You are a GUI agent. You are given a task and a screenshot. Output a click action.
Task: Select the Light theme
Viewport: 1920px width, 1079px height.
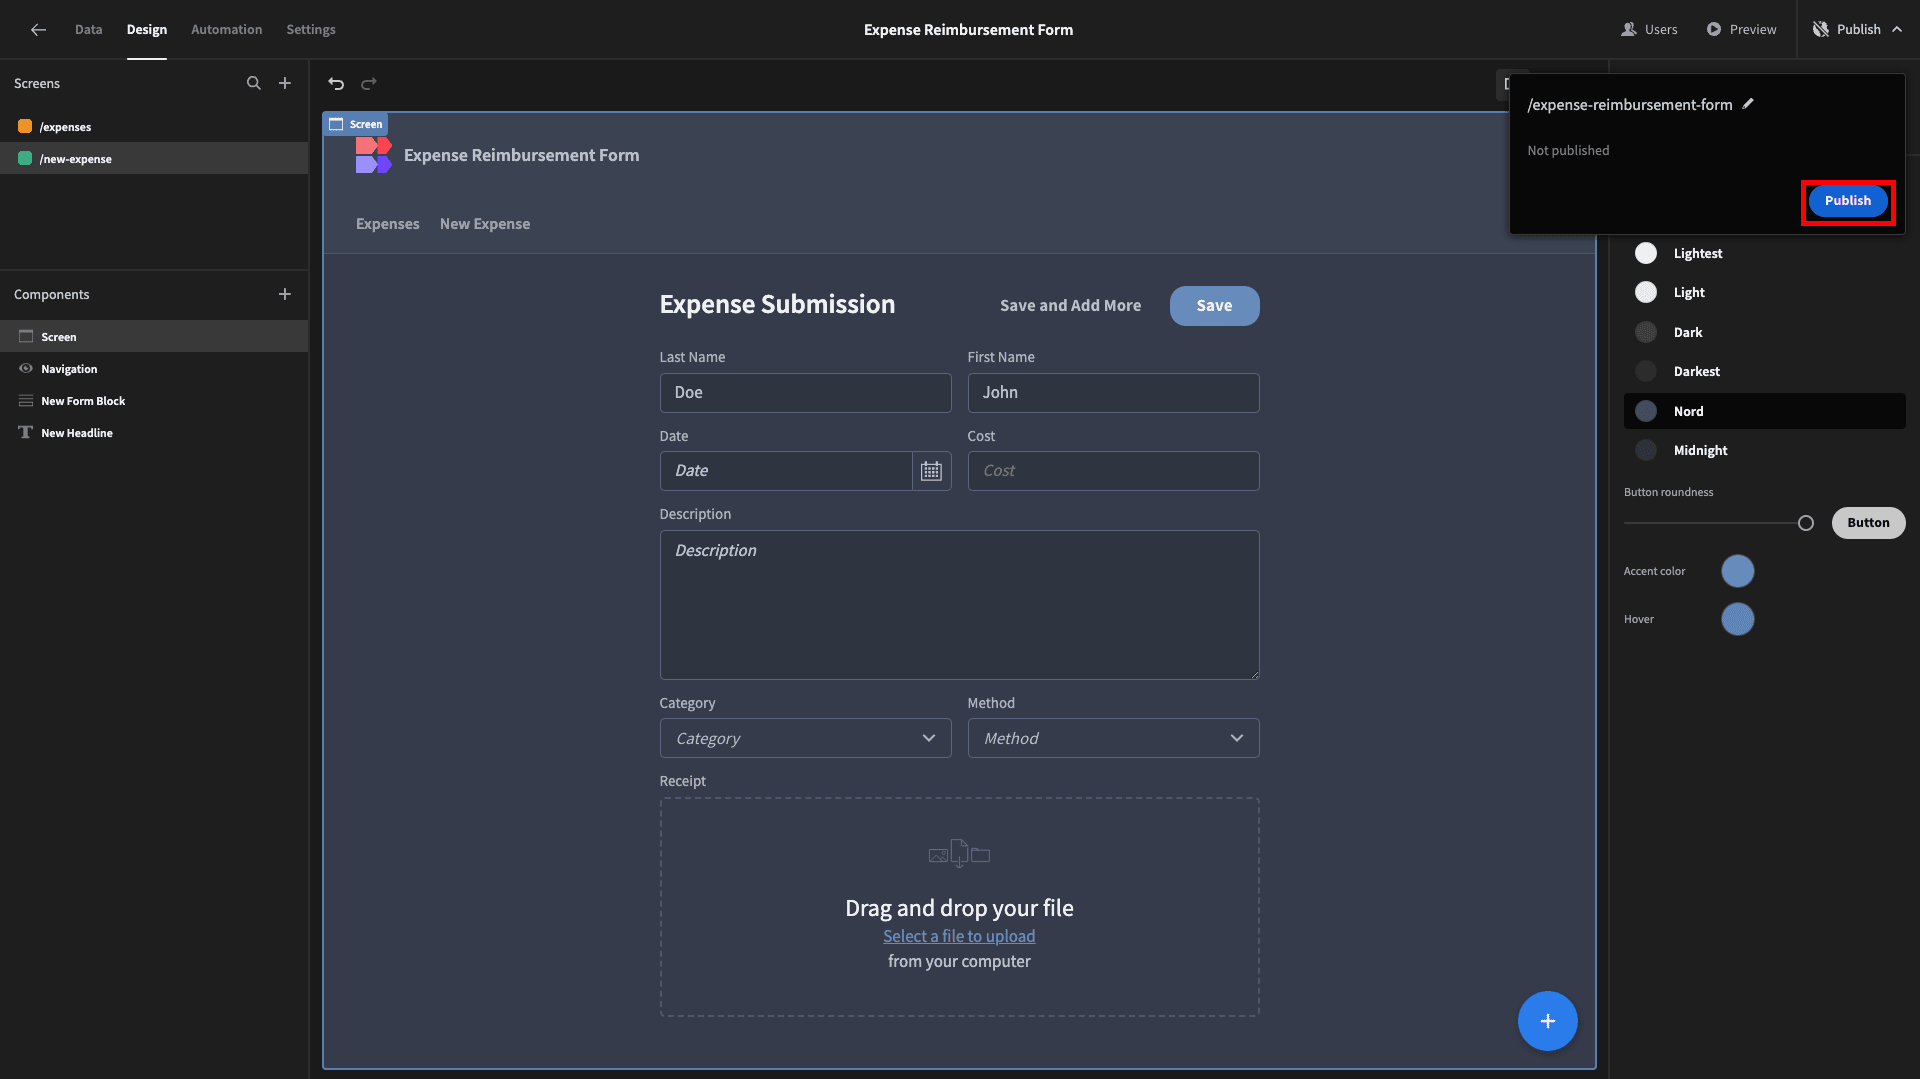coord(1765,293)
